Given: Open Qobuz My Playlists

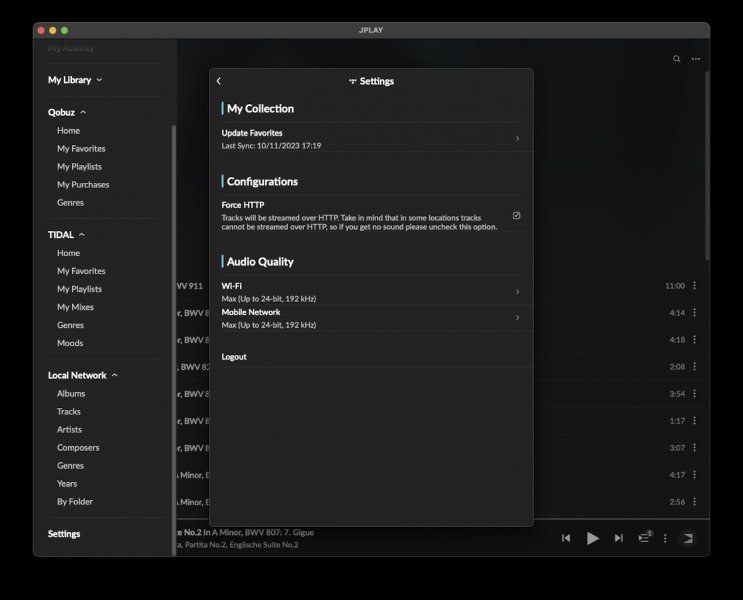Looking at the screenshot, I should [x=79, y=166].
